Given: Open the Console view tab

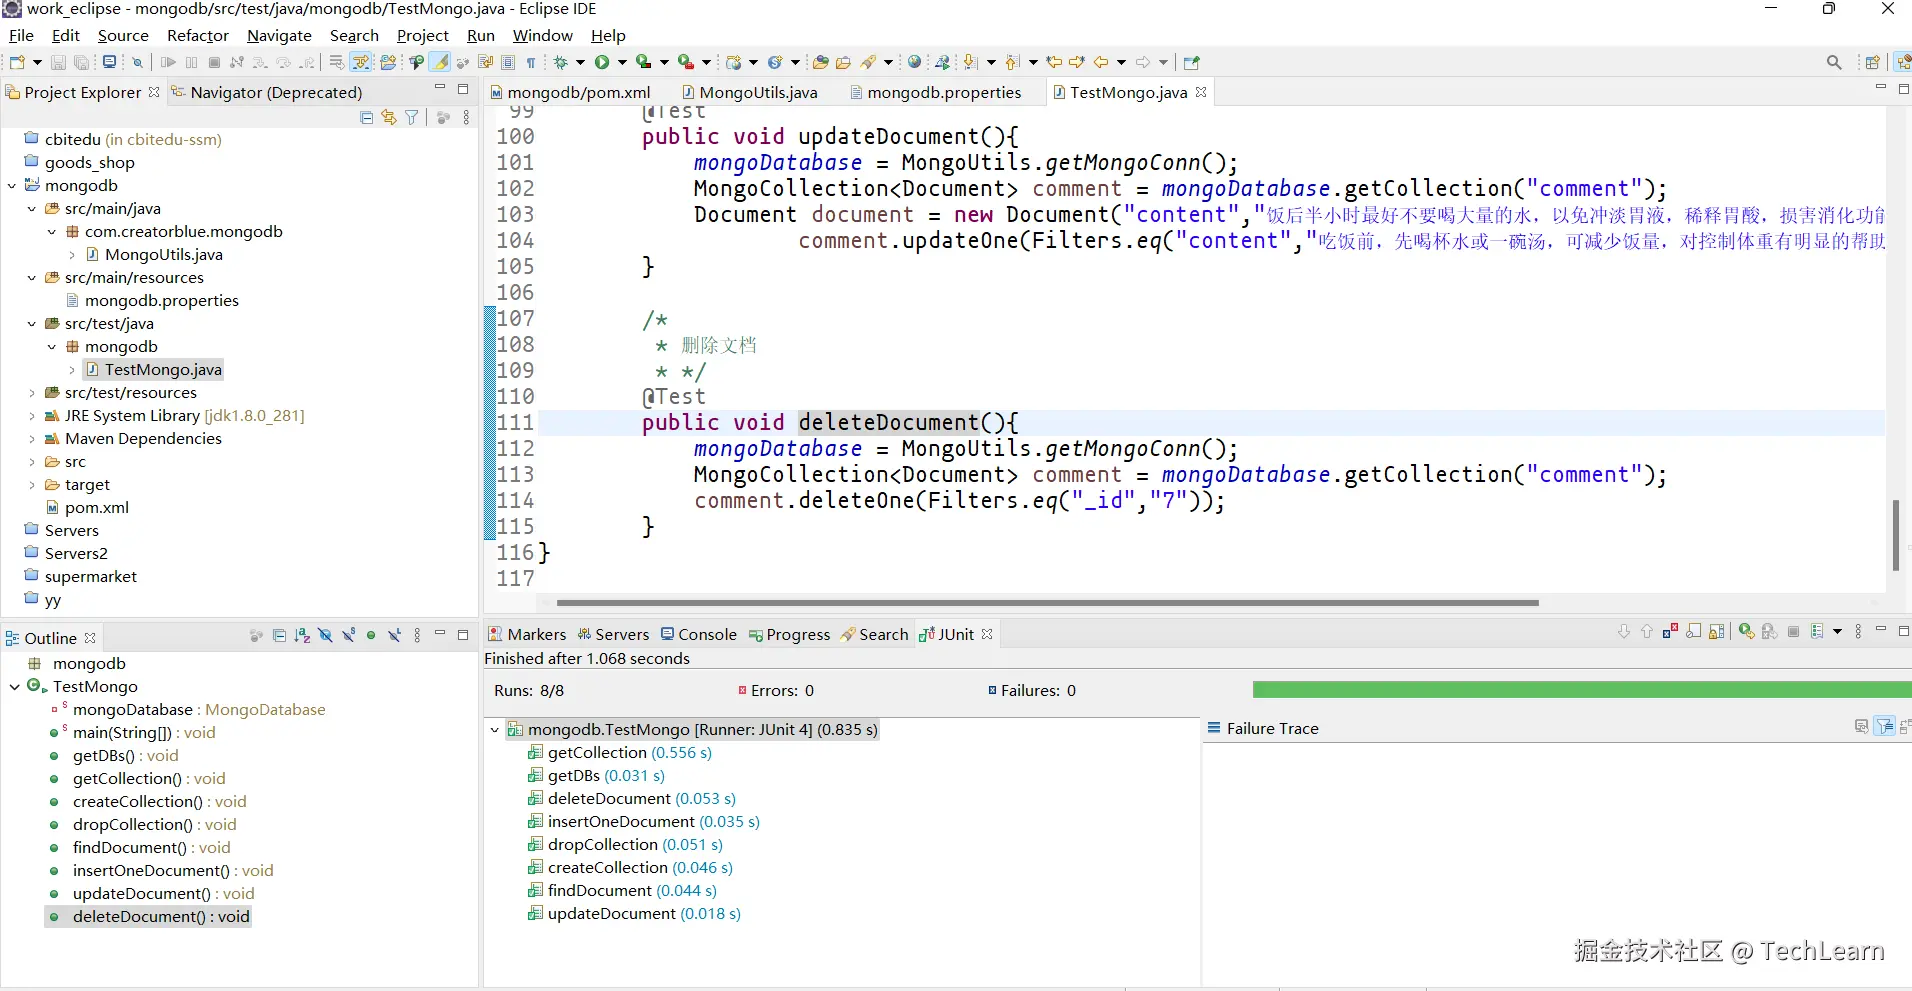Looking at the screenshot, I should point(706,634).
